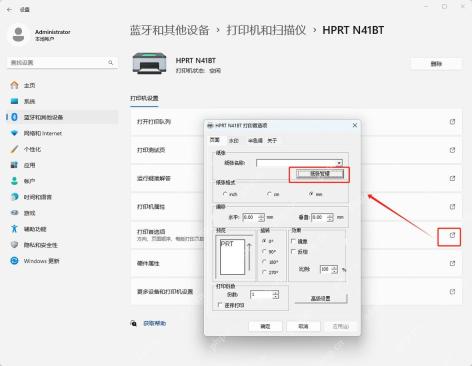Select the 180° rotation radio button
The height and width of the screenshot is (366, 472).
264,262
